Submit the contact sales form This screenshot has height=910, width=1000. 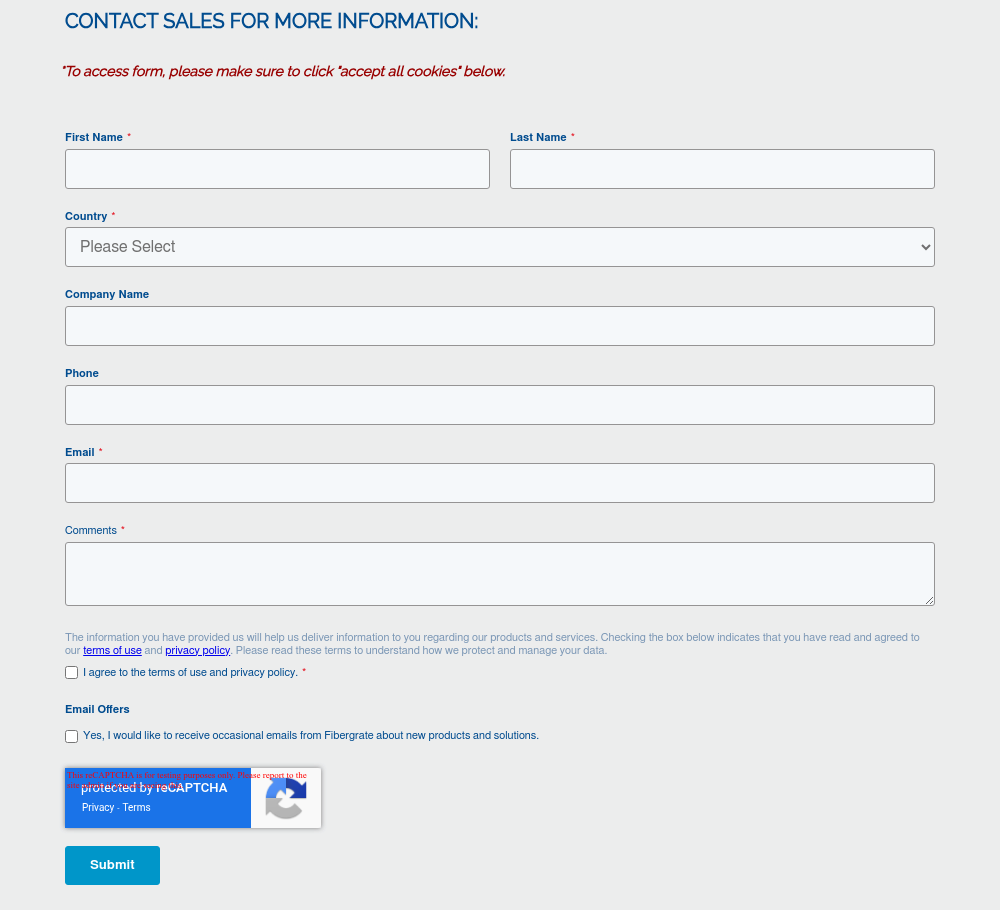coord(112,865)
